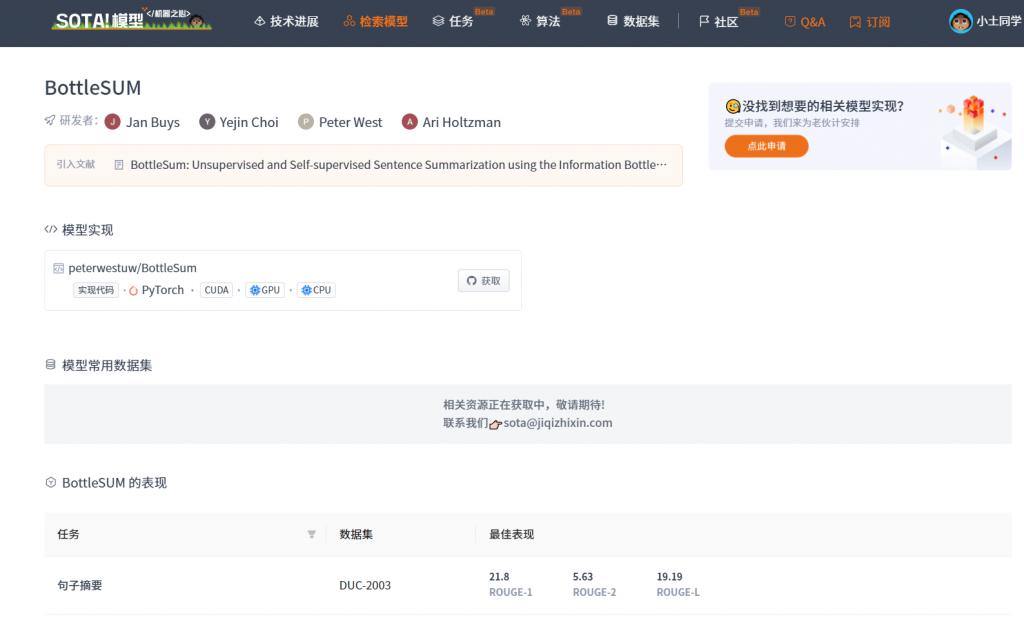The width and height of the screenshot is (1024, 623).
Task: Click the 研发者 rocket icon
Action: (50, 120)
